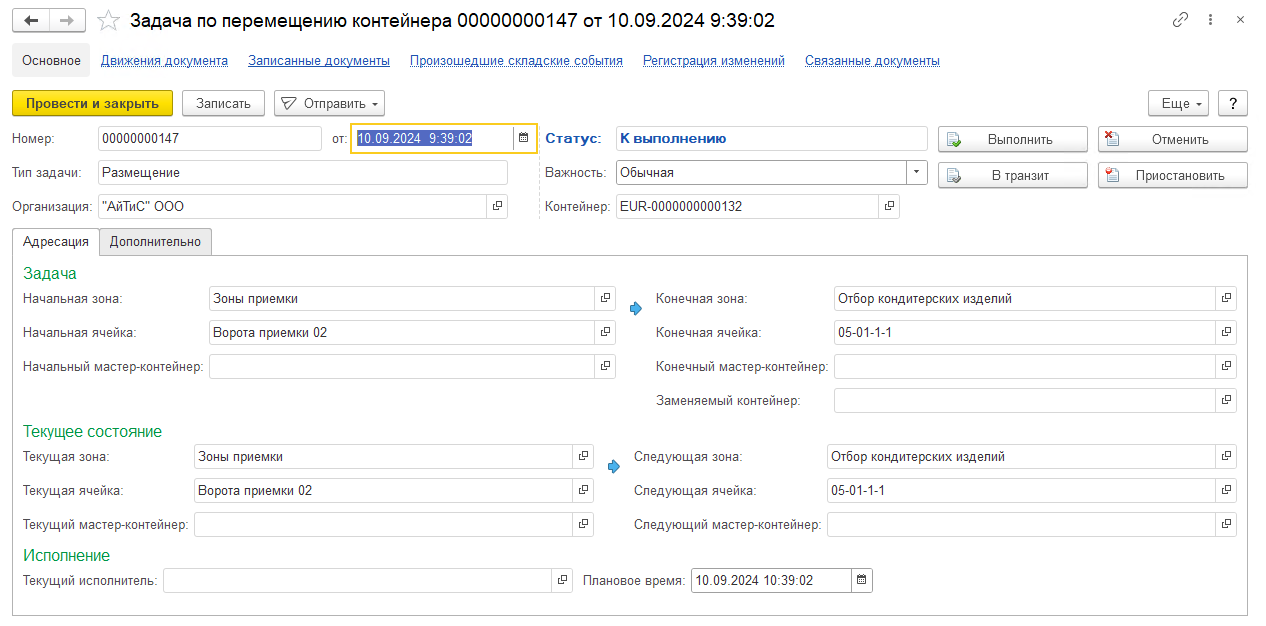Open the calendar picker for document date

point(523,138)
